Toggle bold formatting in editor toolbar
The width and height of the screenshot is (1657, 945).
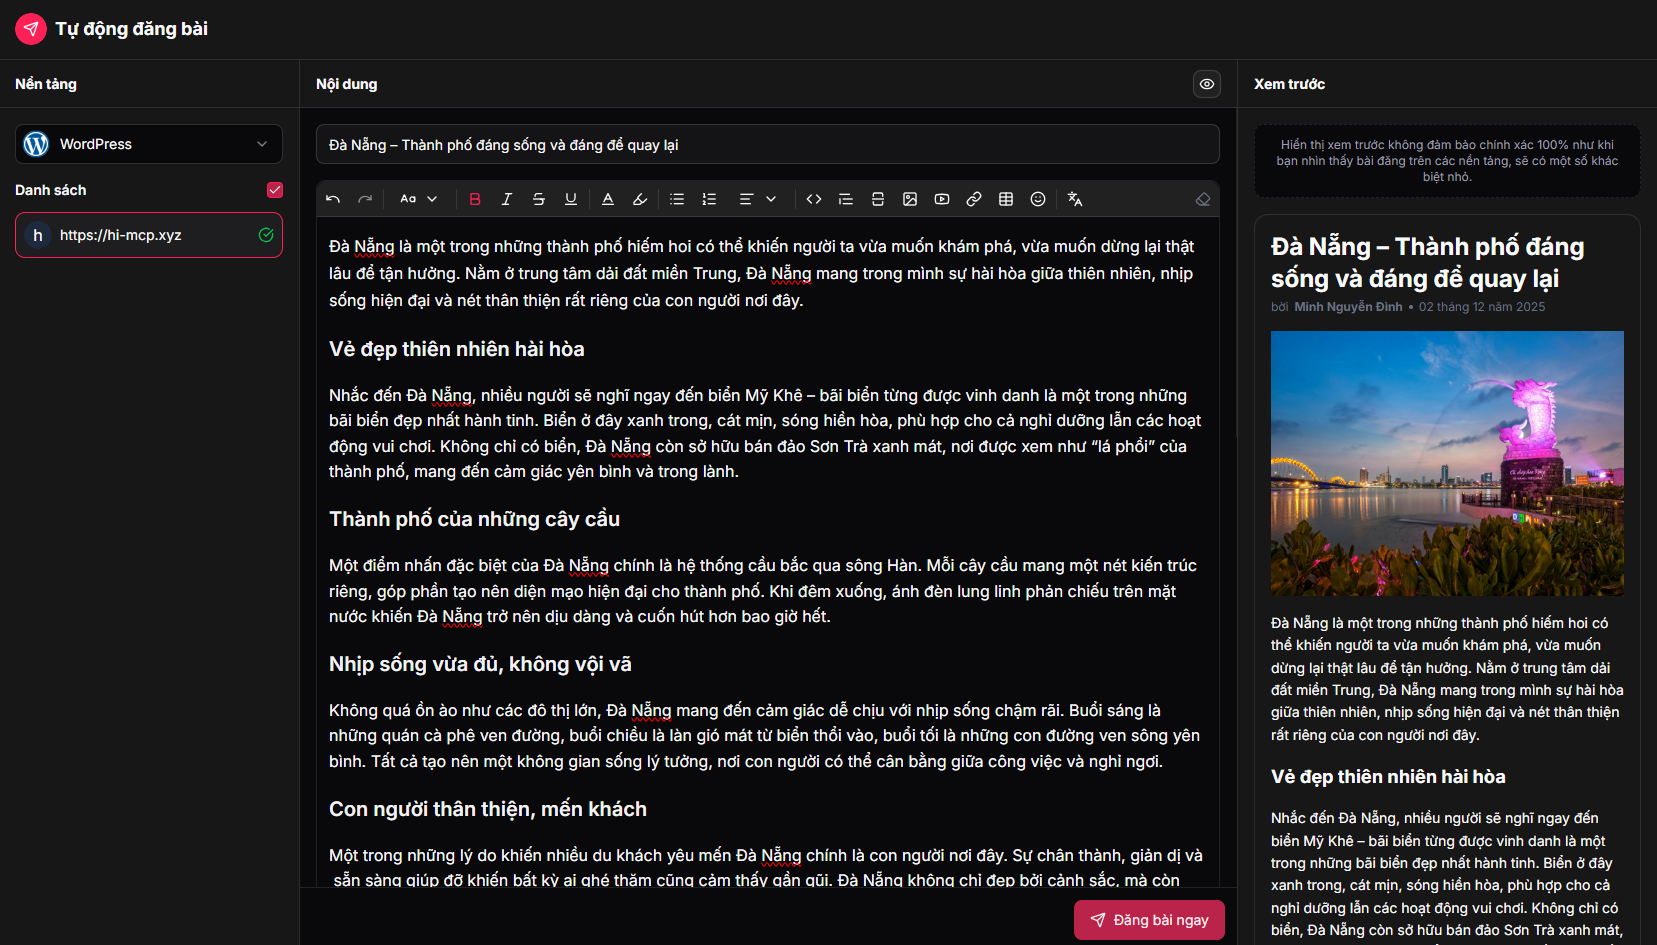tap(475, 199)
